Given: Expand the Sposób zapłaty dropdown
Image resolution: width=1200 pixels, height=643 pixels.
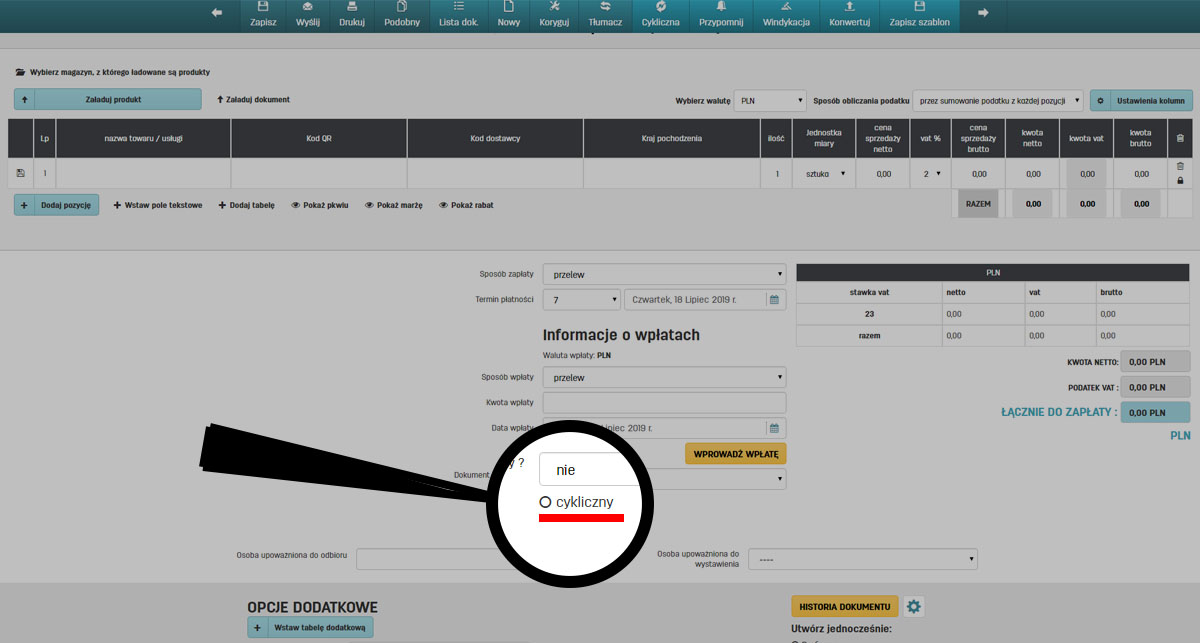Looking at the screenshot, I should (664, 274).
